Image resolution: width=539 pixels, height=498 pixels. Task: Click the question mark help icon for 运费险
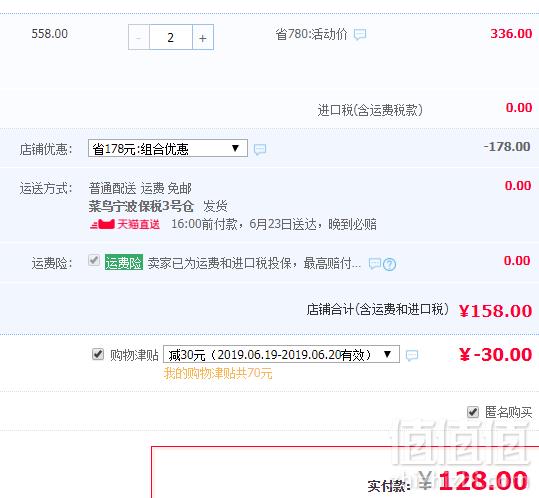(x=389, y=264)
